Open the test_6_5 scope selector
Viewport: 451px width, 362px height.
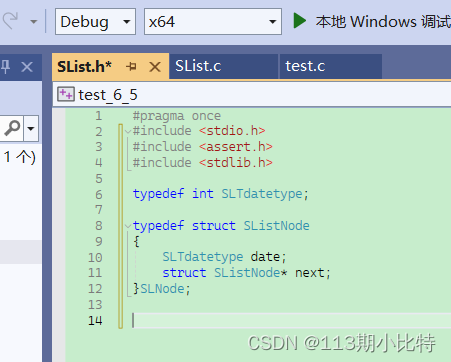(x=252, y=95)
